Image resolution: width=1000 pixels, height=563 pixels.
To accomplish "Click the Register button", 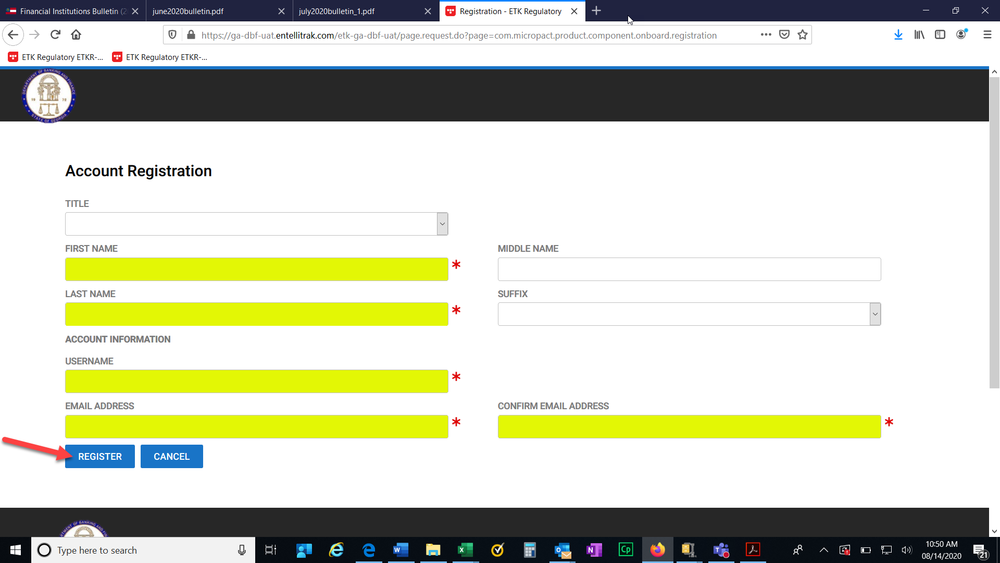I will [x=100, y=456].
